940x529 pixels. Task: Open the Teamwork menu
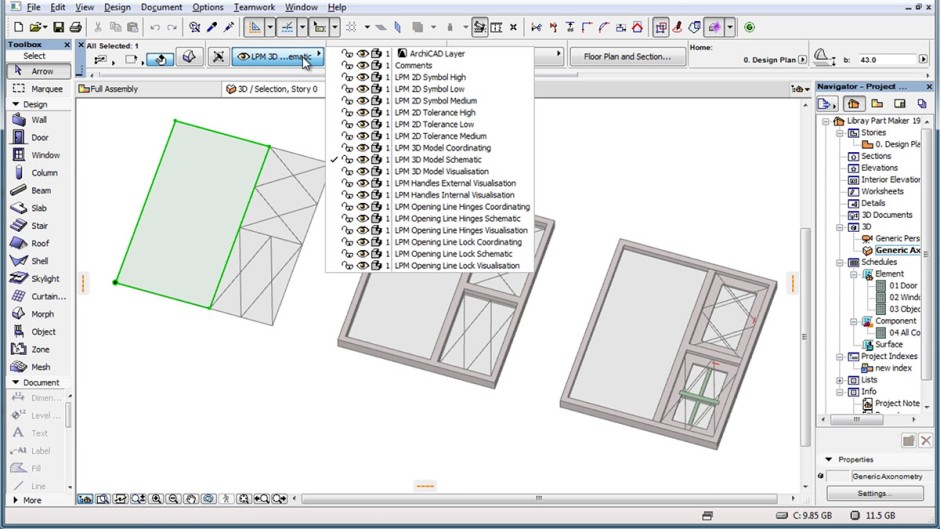coord(254,7)
